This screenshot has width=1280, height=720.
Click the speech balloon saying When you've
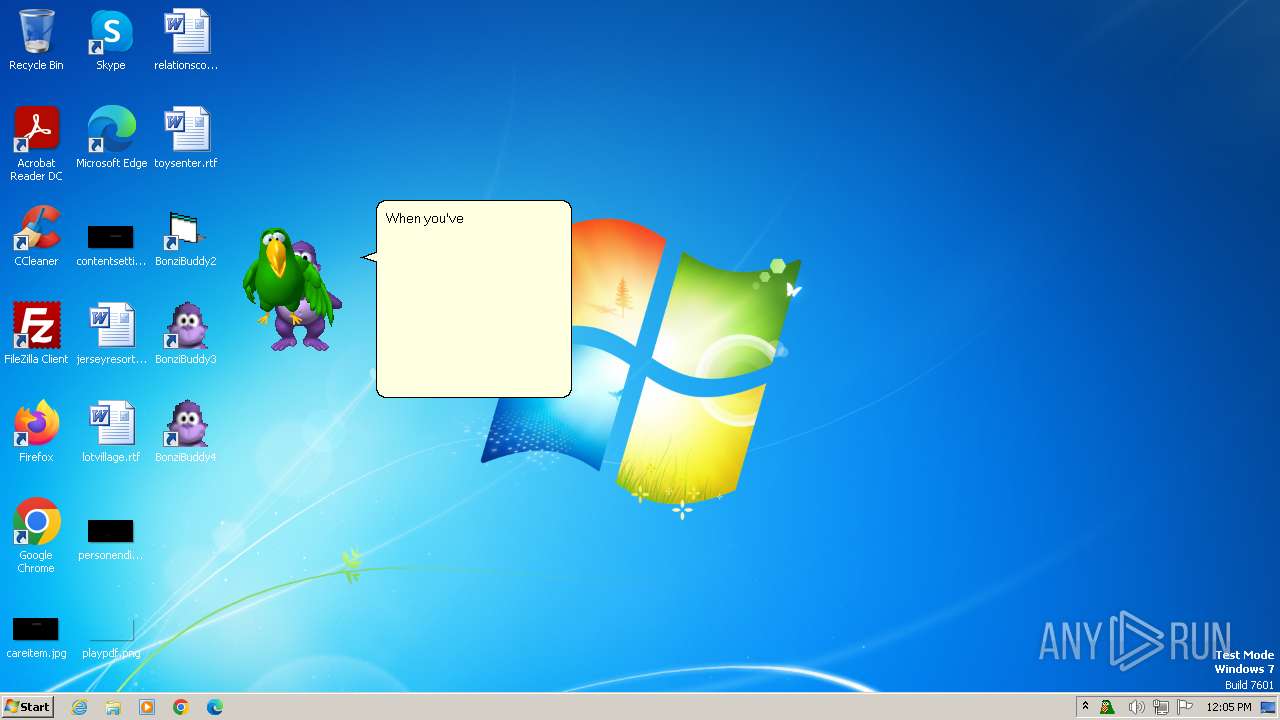[x=473, y=299]
